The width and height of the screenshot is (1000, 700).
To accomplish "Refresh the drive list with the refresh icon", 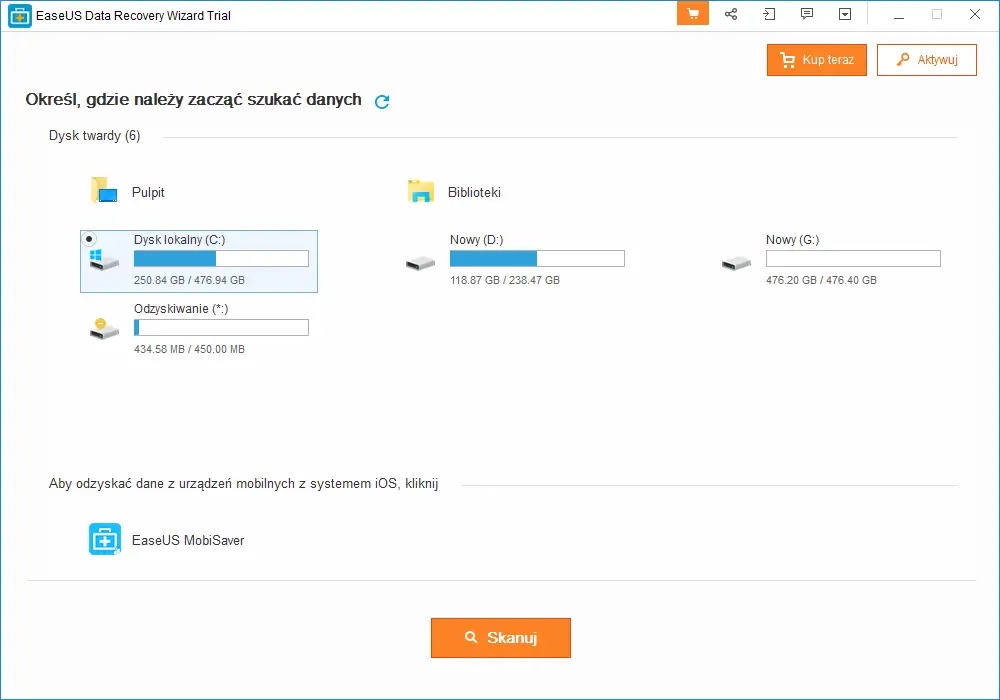I will pyautogui.click(x=382, y=101).
